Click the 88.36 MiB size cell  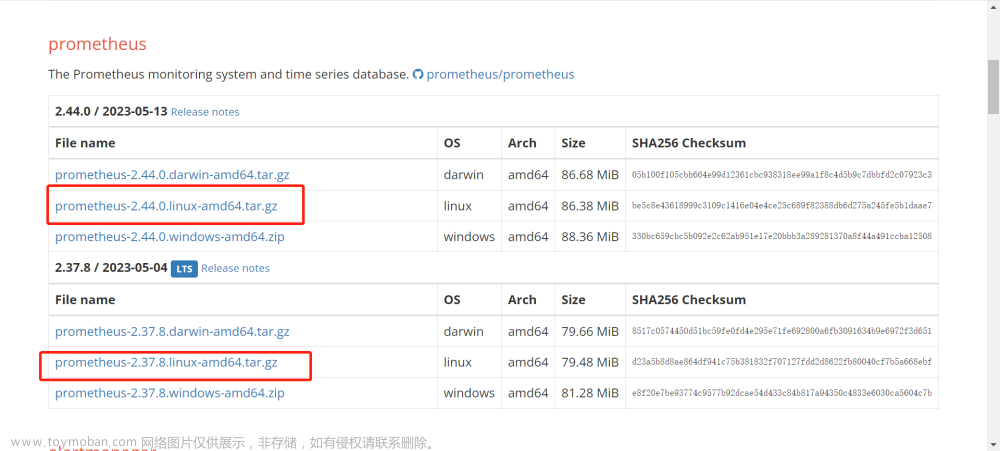pos(590,237)
